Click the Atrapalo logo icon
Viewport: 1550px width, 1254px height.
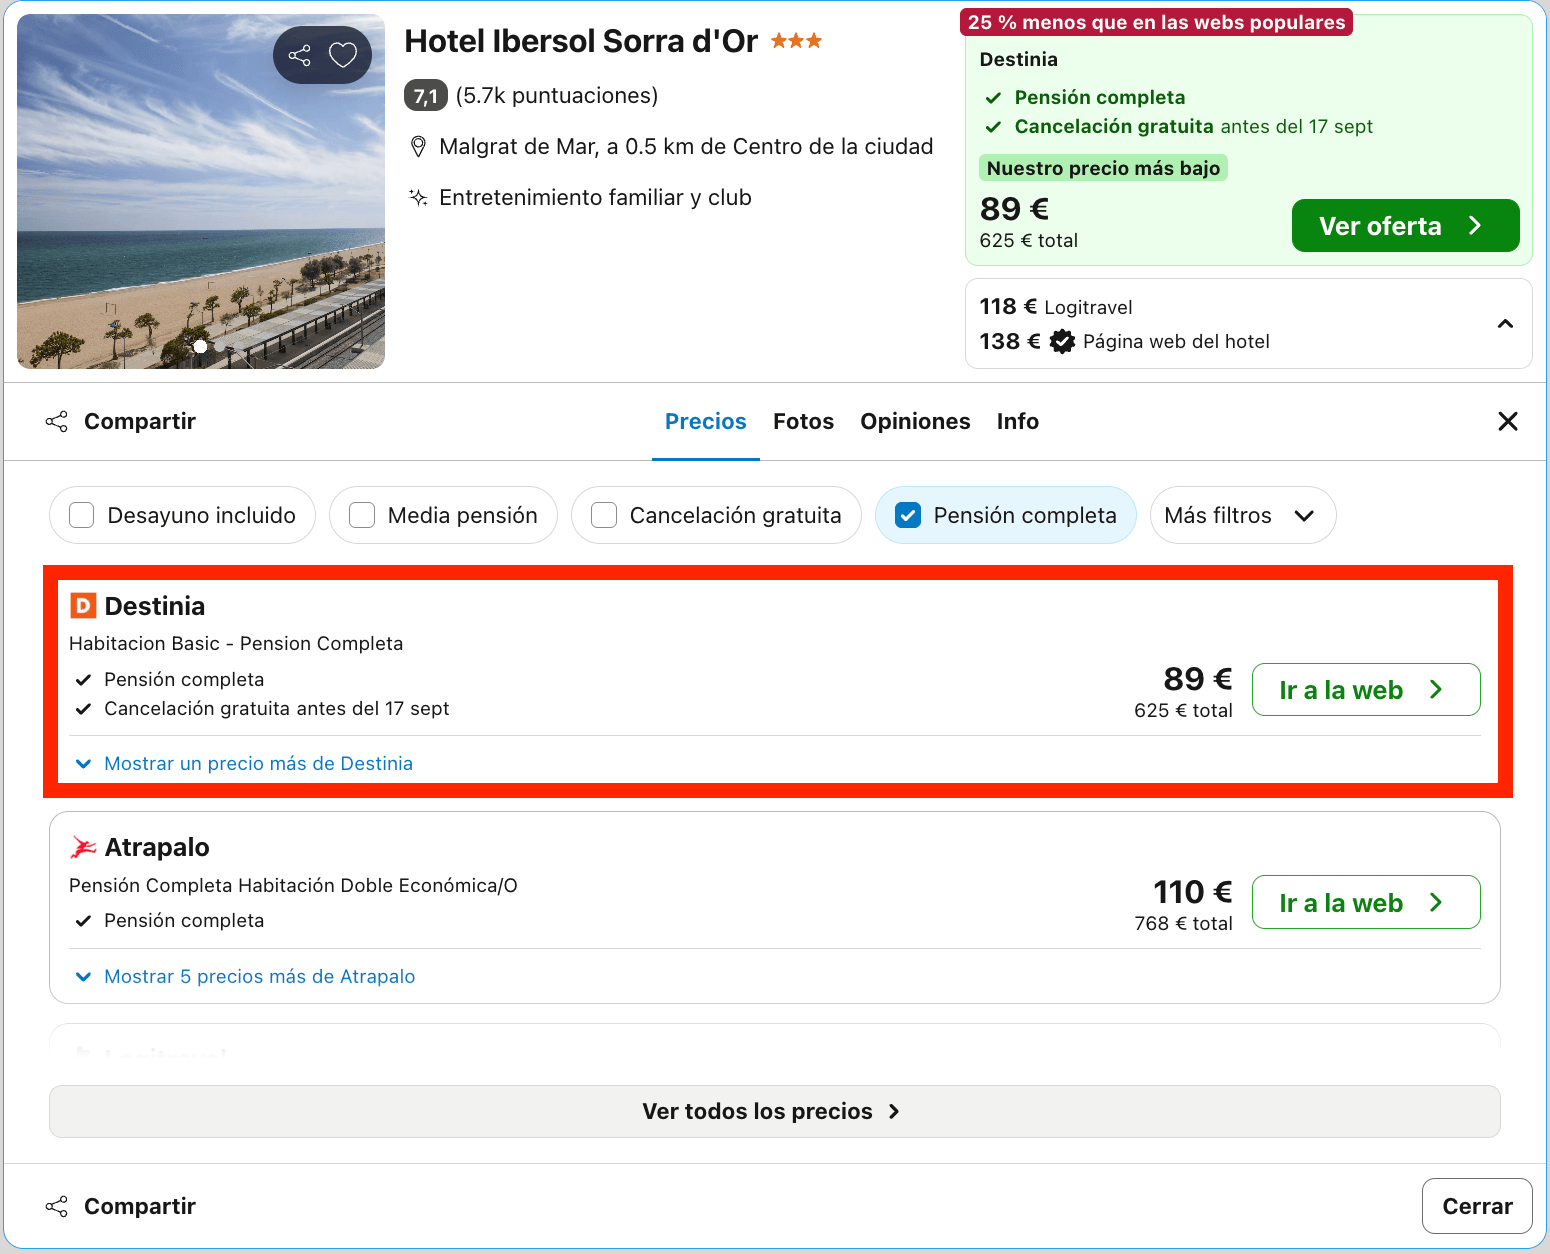pos(83,847)
